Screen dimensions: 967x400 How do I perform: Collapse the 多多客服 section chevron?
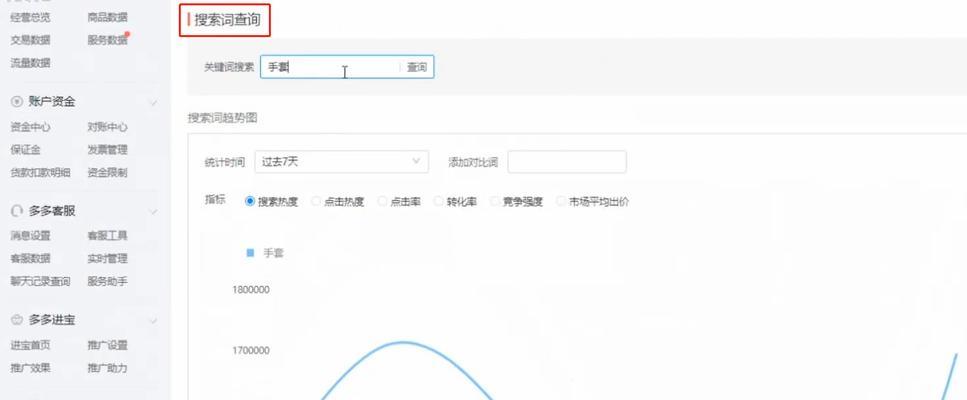point(153,212)
